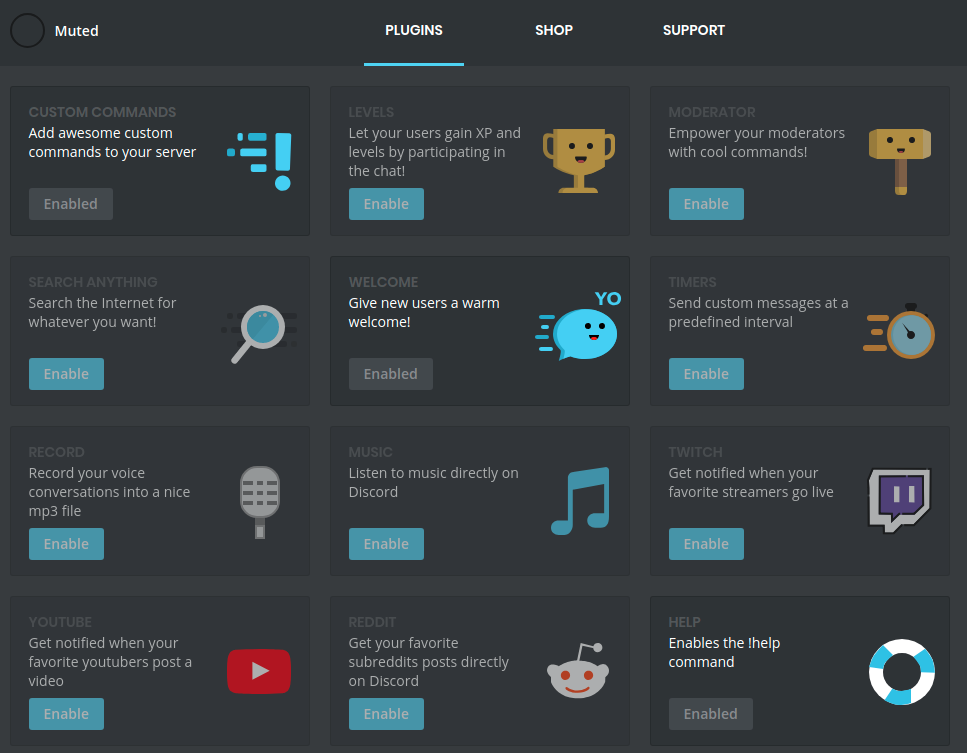Click the MODERATOR card title
The width and height of the screenshot is (967, 753).
(x=712, y=112)
